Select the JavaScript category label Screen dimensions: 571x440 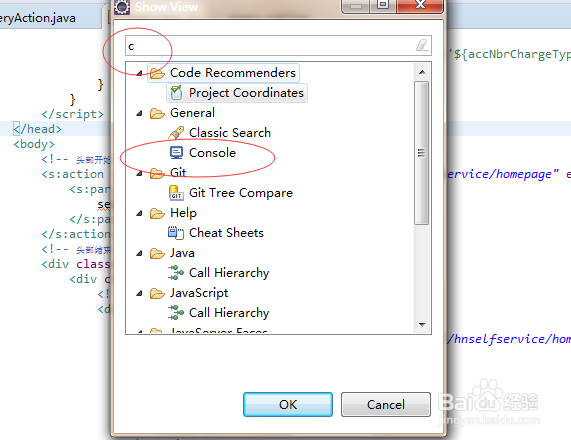199,293
